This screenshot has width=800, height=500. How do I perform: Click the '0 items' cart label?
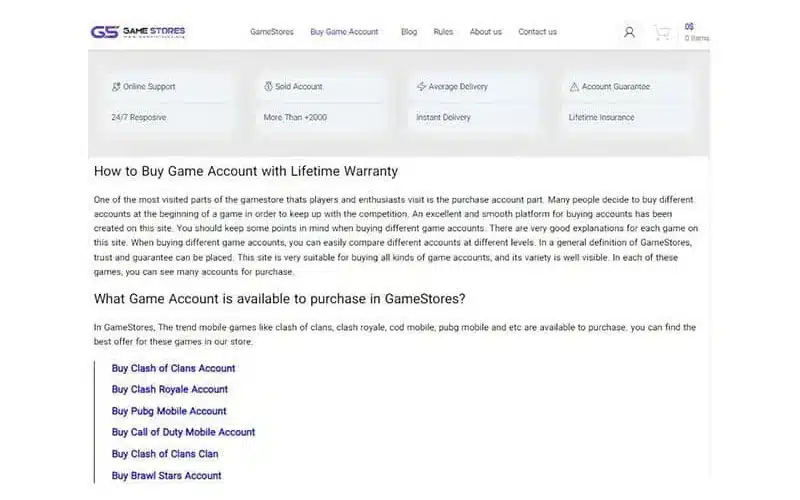pyautogui.click(x=697, y=38)
